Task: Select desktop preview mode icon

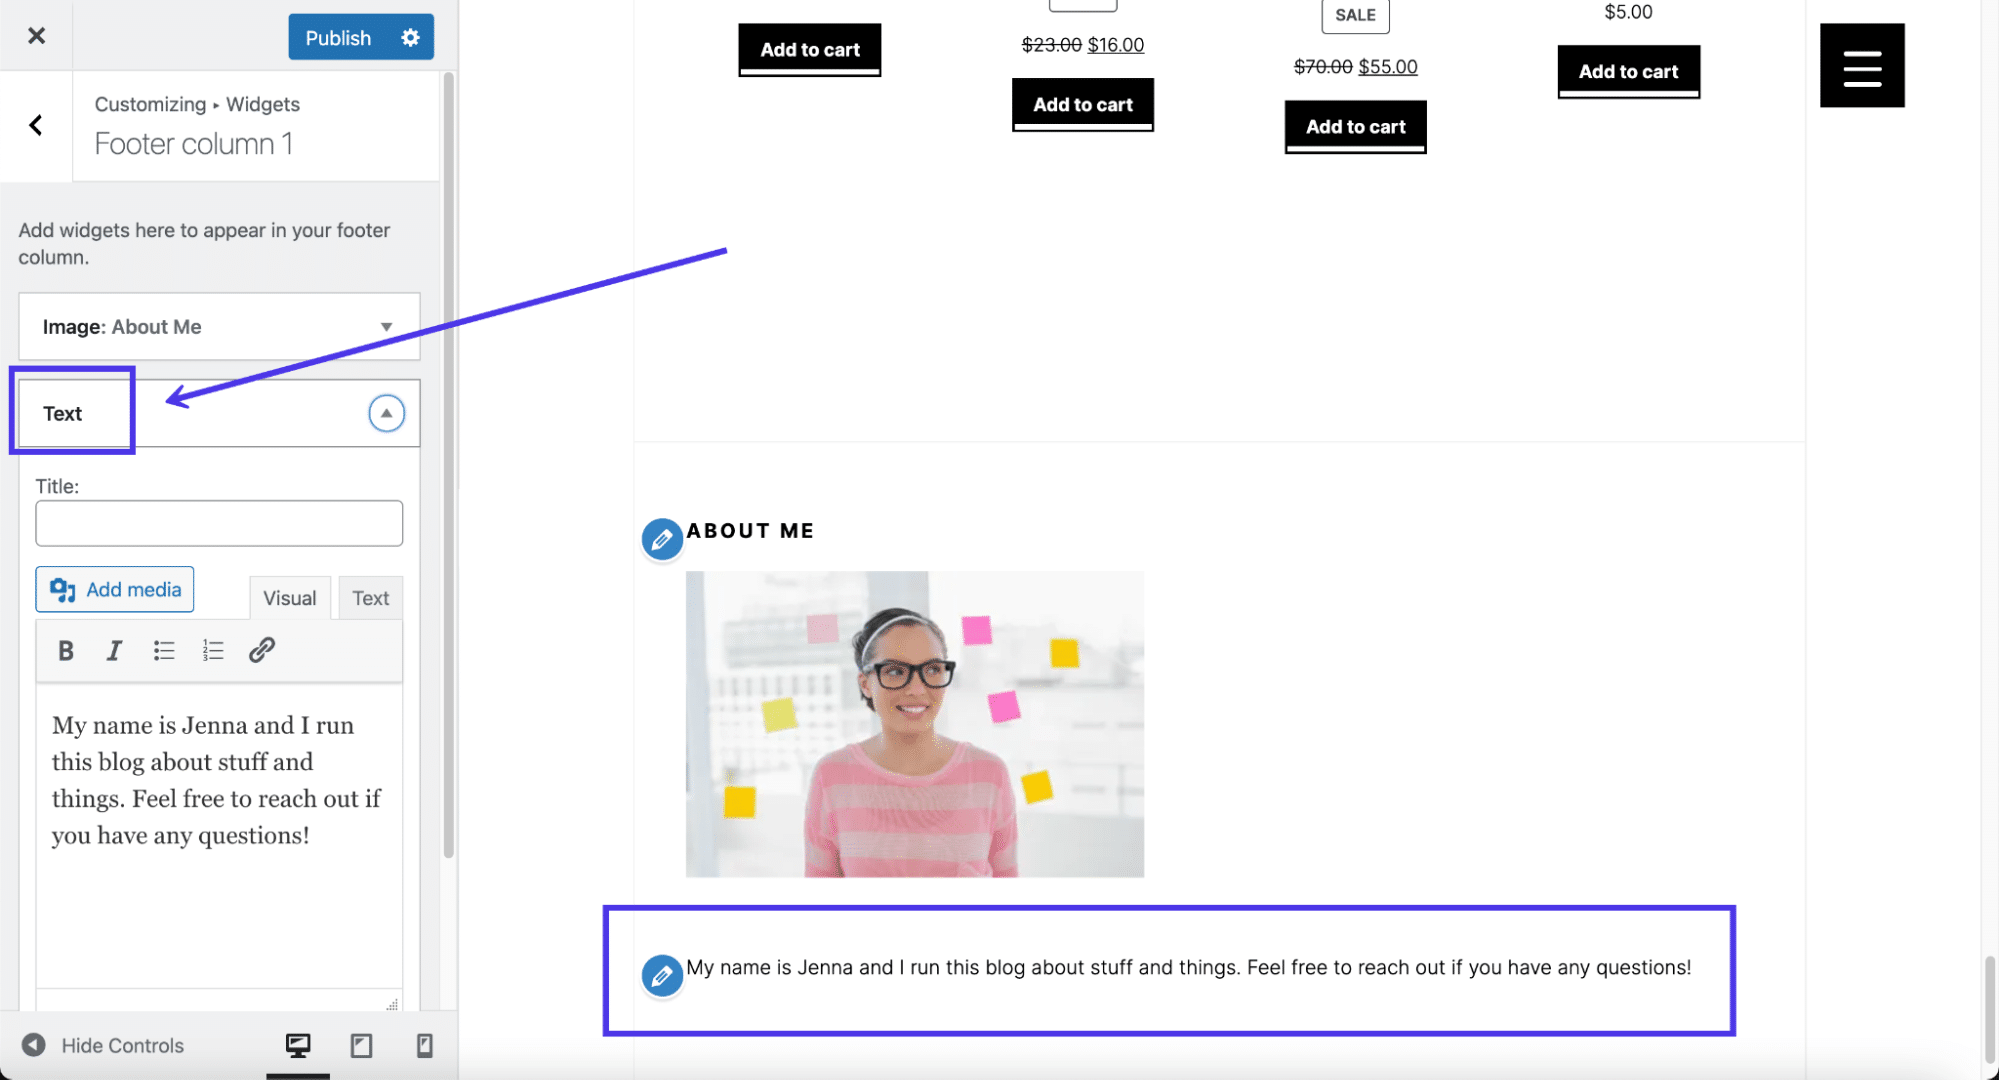Action: 298,1045
